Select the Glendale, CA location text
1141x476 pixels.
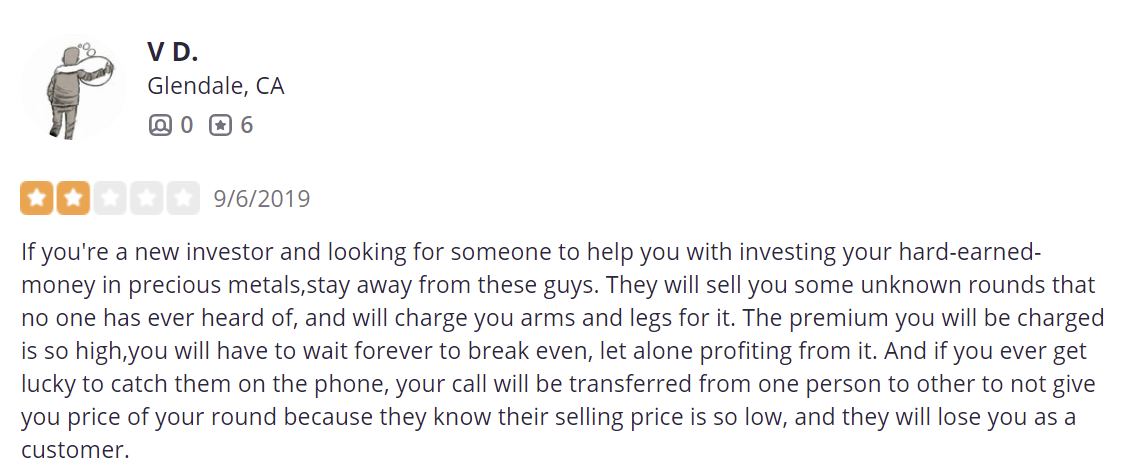[215, 87]
